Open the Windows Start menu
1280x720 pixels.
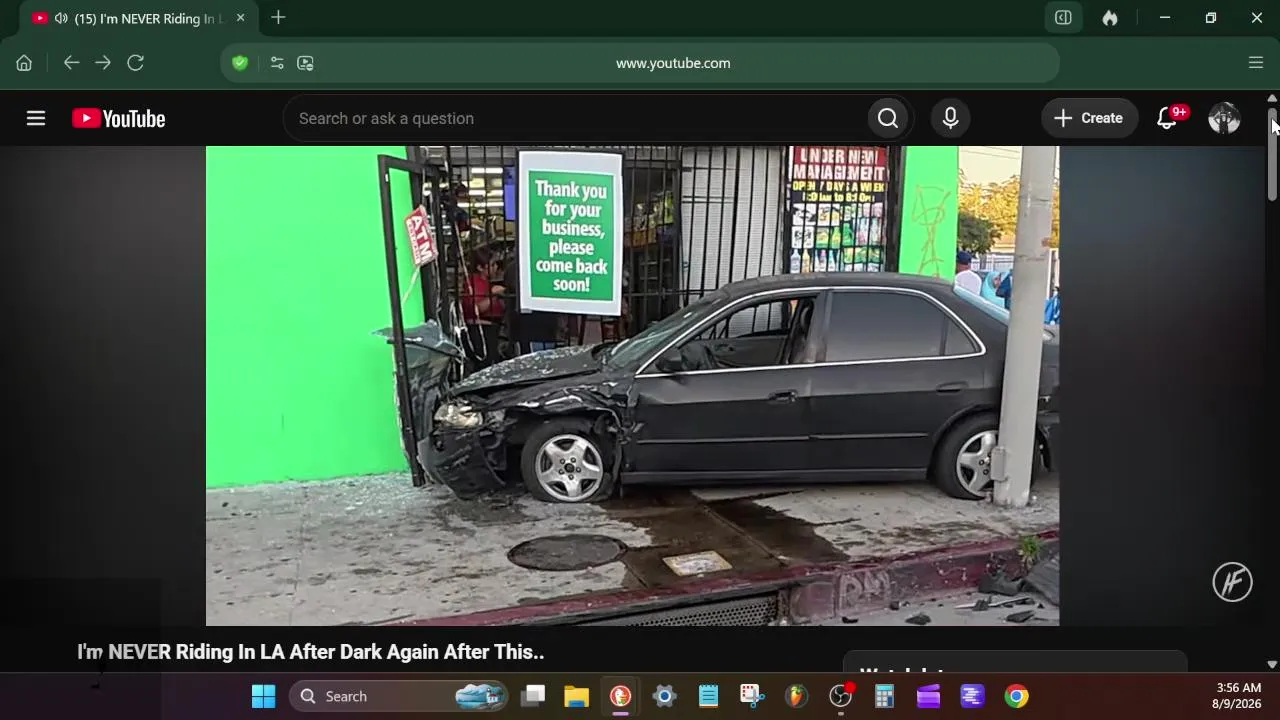(264, 696)
